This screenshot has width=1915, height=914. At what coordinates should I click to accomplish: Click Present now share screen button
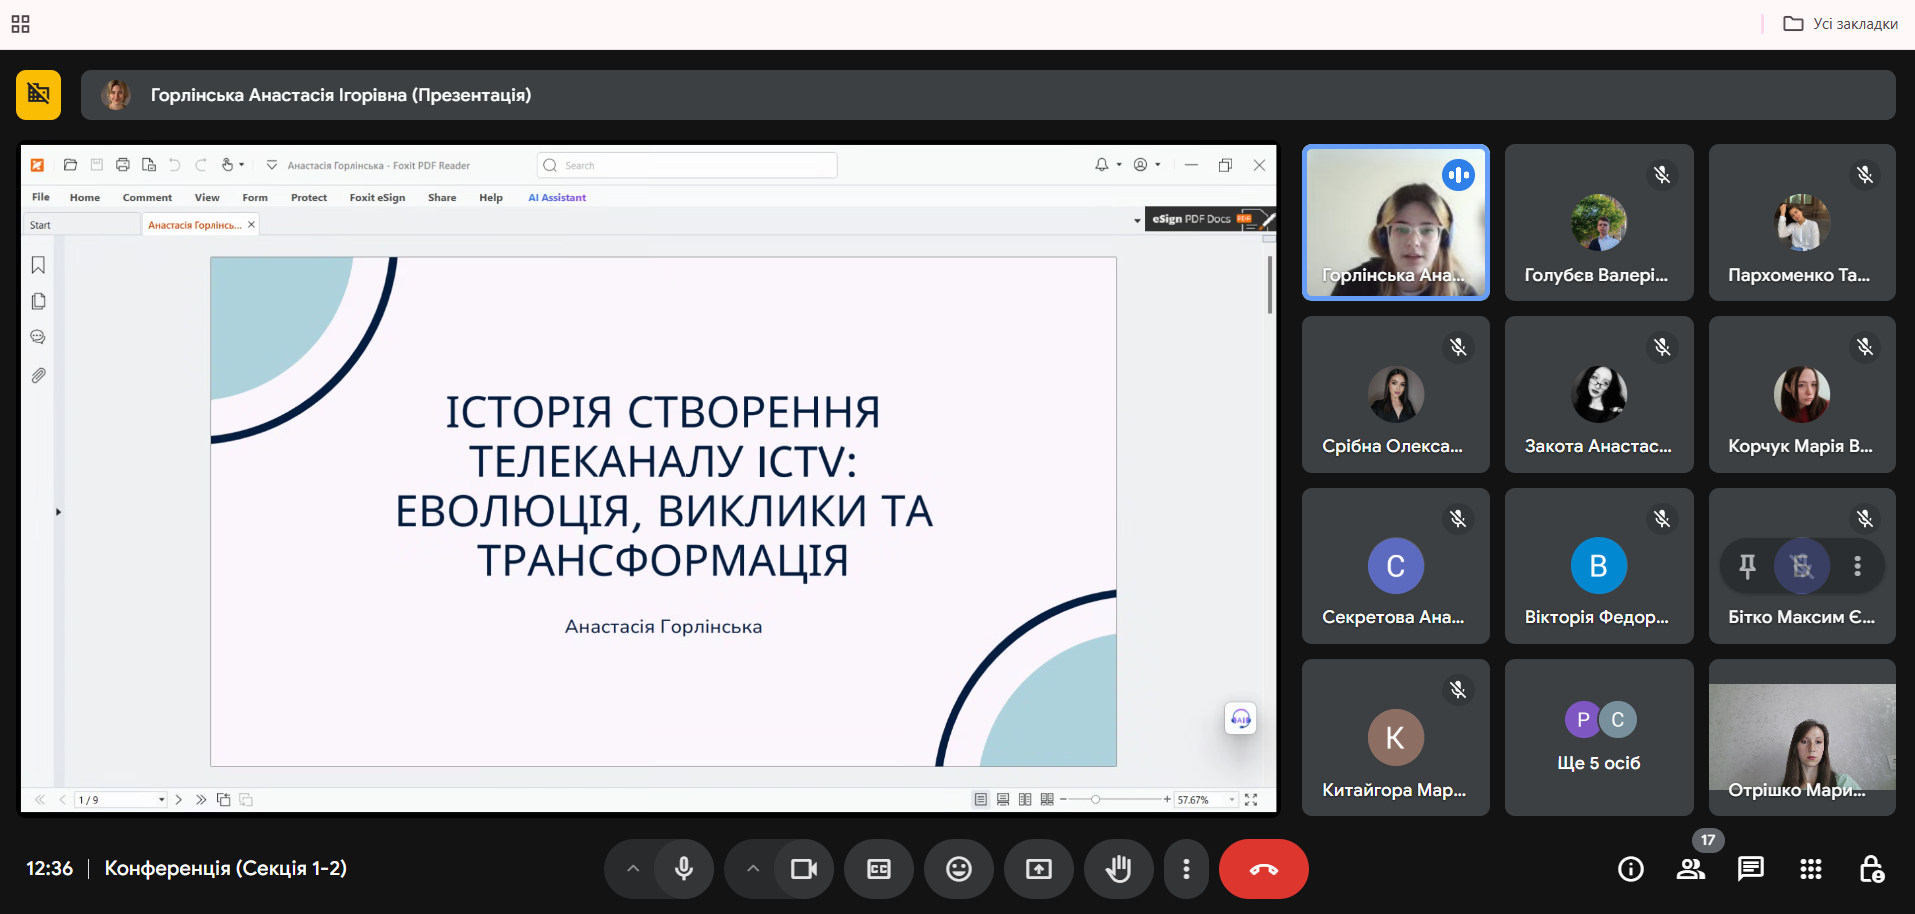pyautogui.click(x=1039, y=869)
